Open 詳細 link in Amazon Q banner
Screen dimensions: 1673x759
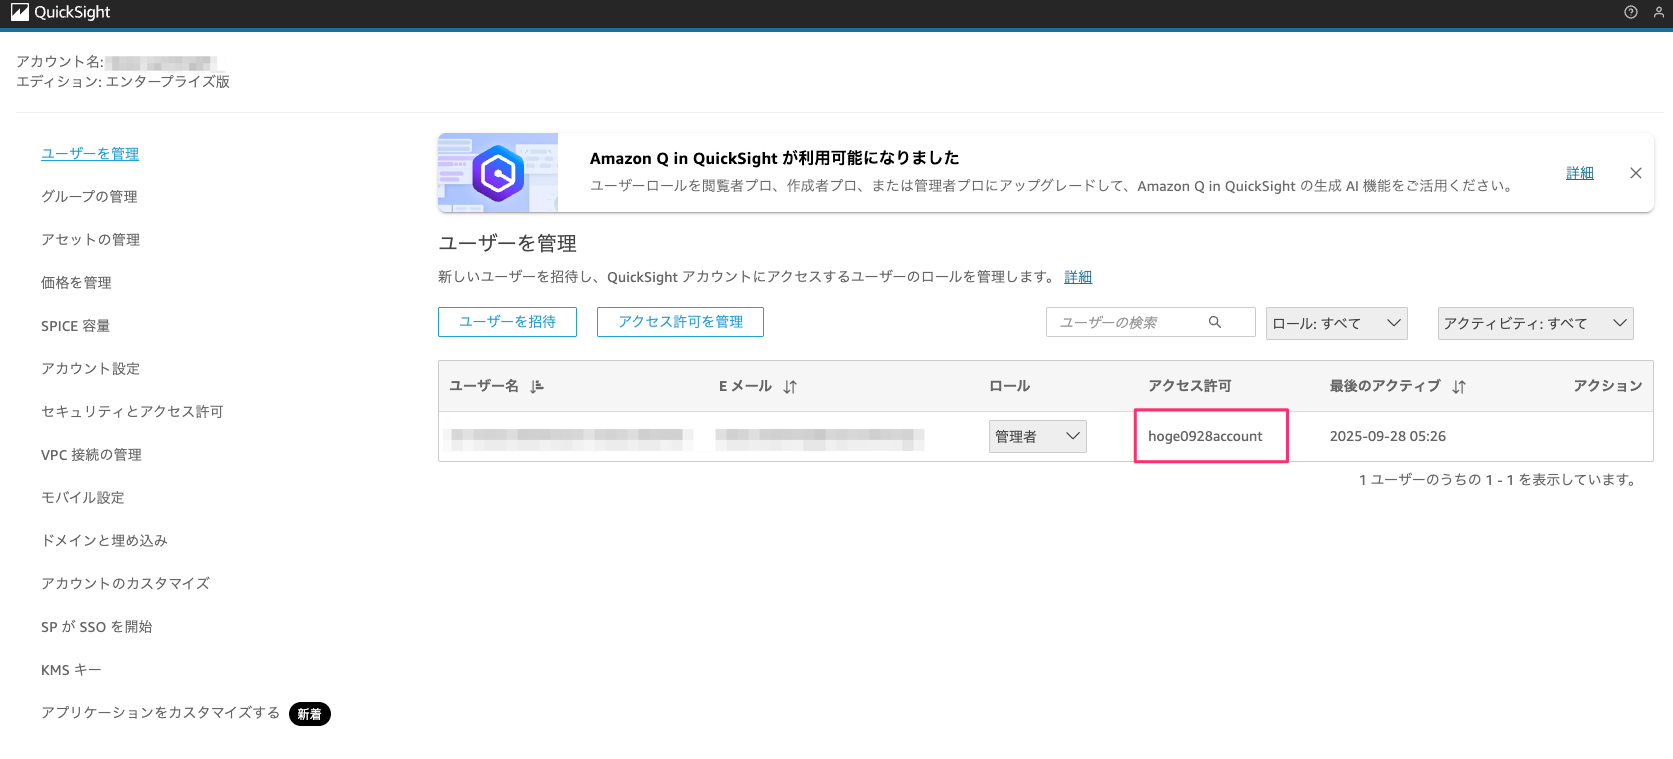click(x=1580, y=173)
